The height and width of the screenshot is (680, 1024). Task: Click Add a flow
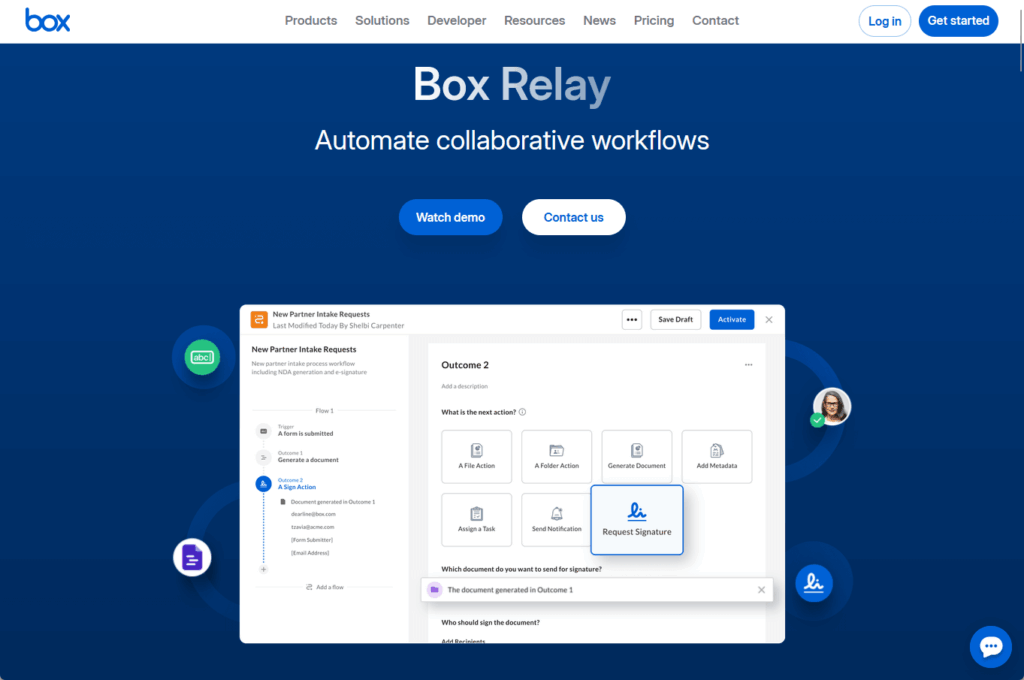coord(325,587)
